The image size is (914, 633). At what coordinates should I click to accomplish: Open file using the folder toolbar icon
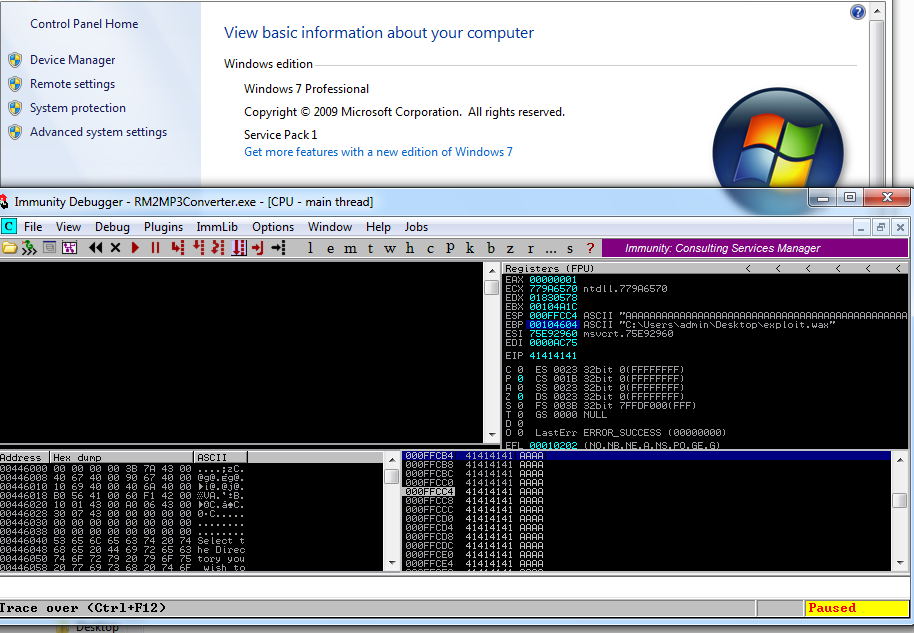click(9, 248)
